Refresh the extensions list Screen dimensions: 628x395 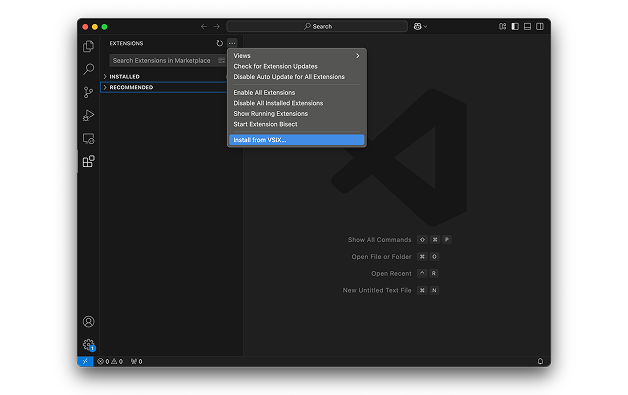pos(219,43)
